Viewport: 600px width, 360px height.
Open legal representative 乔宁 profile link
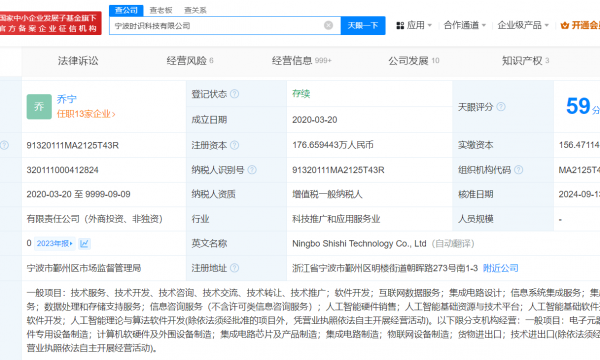pyautogui.click(x=67, y=99)
